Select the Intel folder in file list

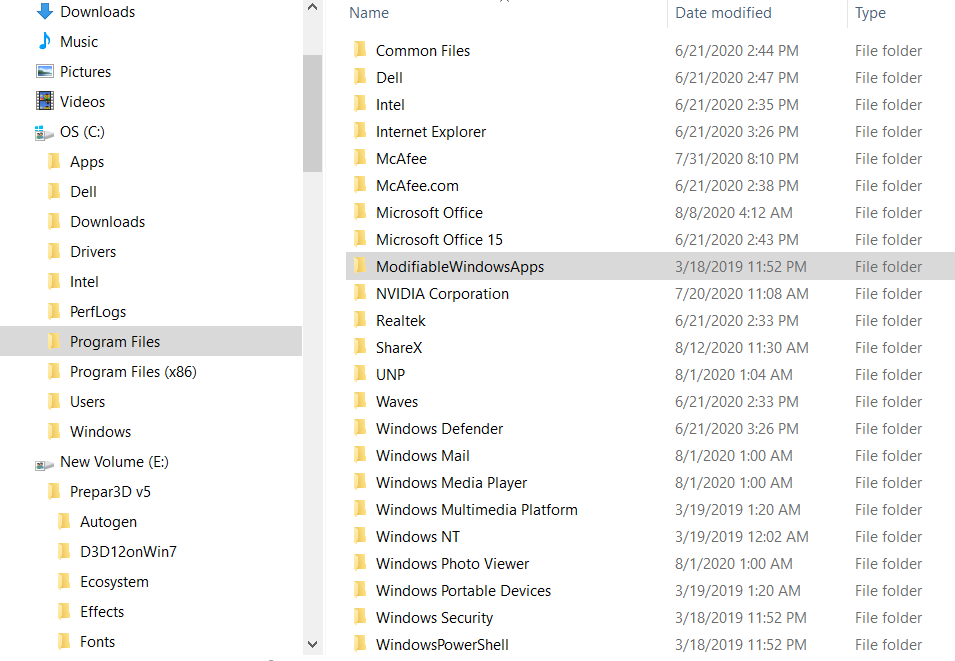point(390,105)
